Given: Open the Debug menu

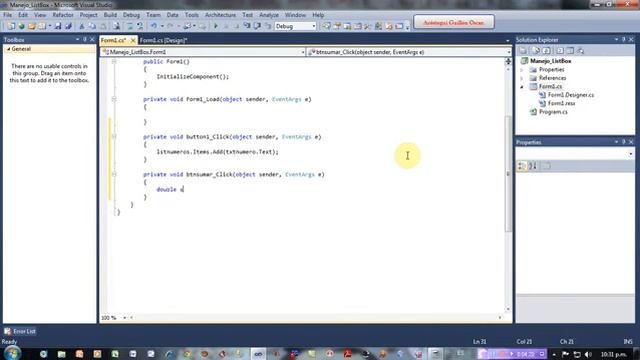Looking at the screenshot, I should pyautogui.click(x=131, y=15).
